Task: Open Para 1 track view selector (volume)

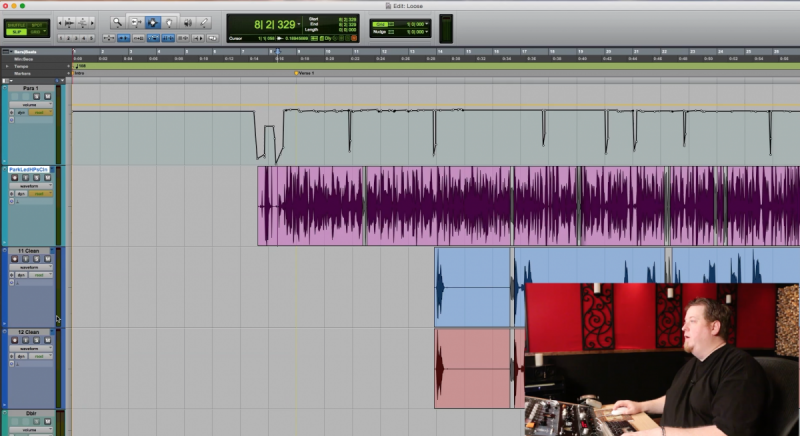Action: pos(31,105)
